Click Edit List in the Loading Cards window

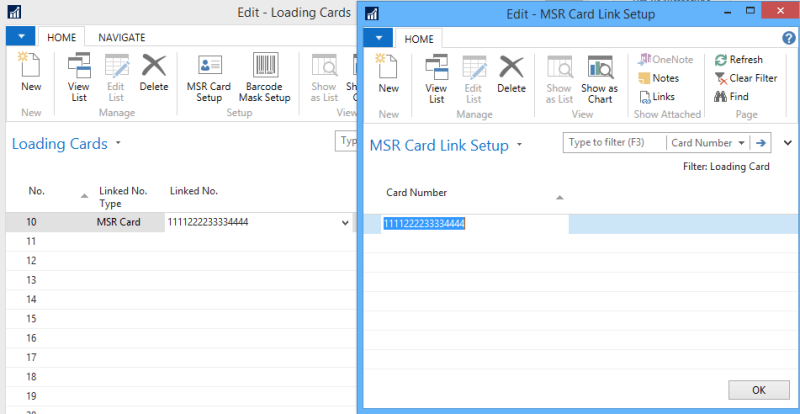116,77
